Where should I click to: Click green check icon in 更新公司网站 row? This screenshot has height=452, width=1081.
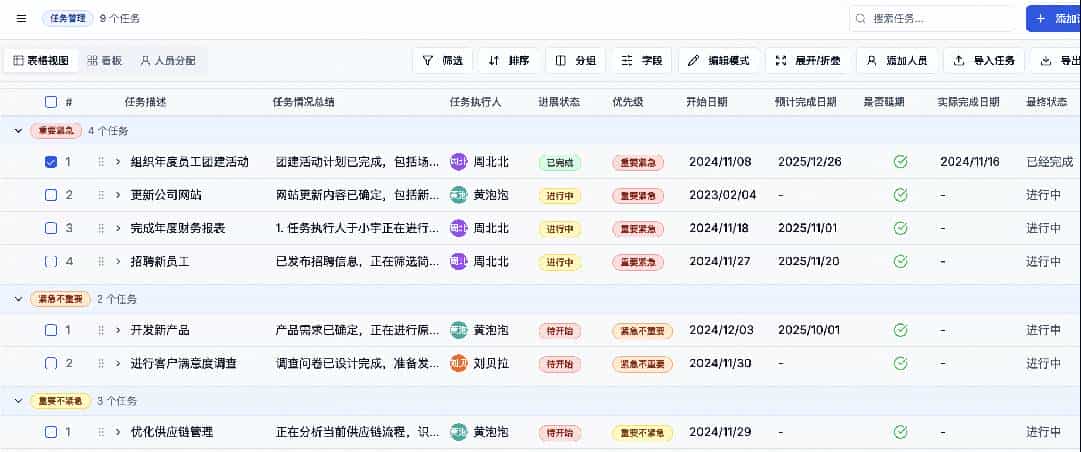coord(900,195)
